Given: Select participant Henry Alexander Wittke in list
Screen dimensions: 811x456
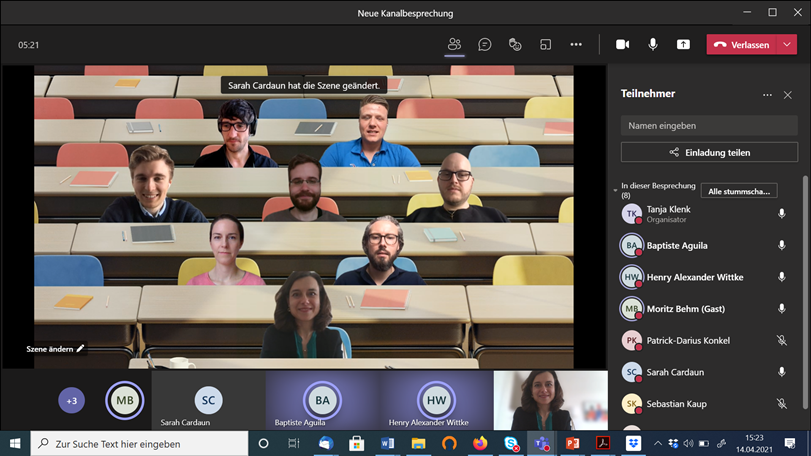Looking at the screenshot, I should click(x=709, y=277).
